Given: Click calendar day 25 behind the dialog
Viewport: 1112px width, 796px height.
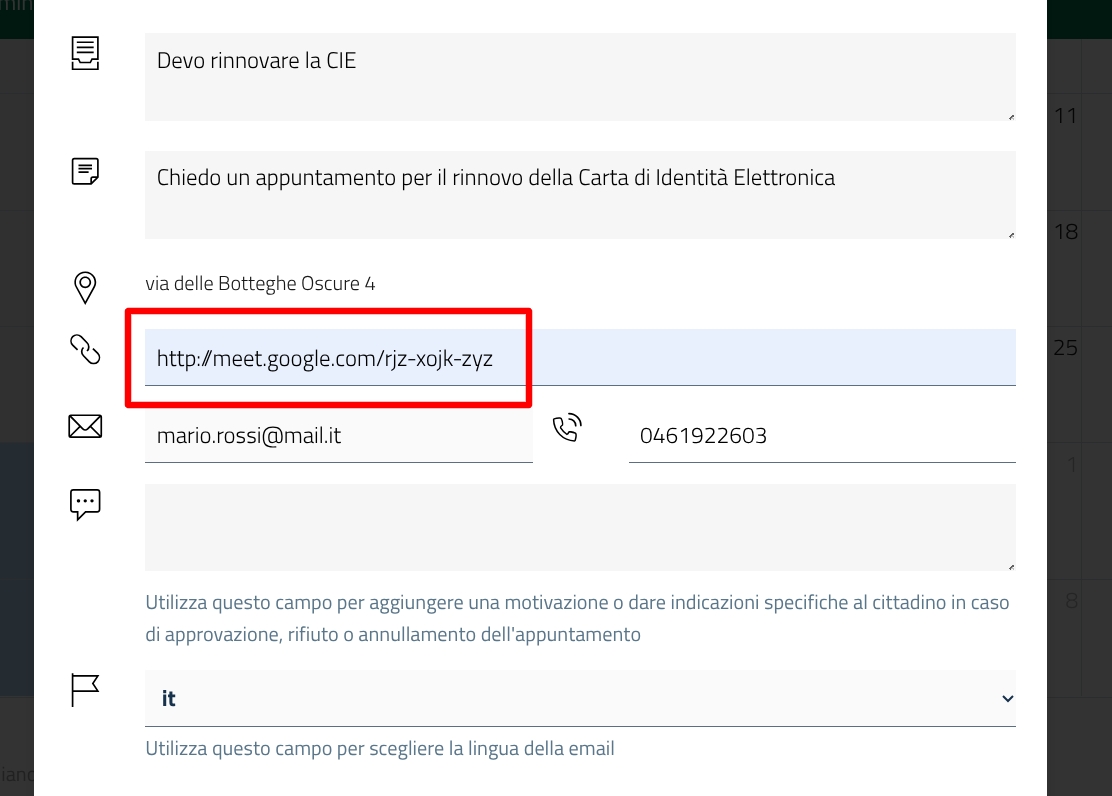Looking at the screenshot, I should 1066,348.
